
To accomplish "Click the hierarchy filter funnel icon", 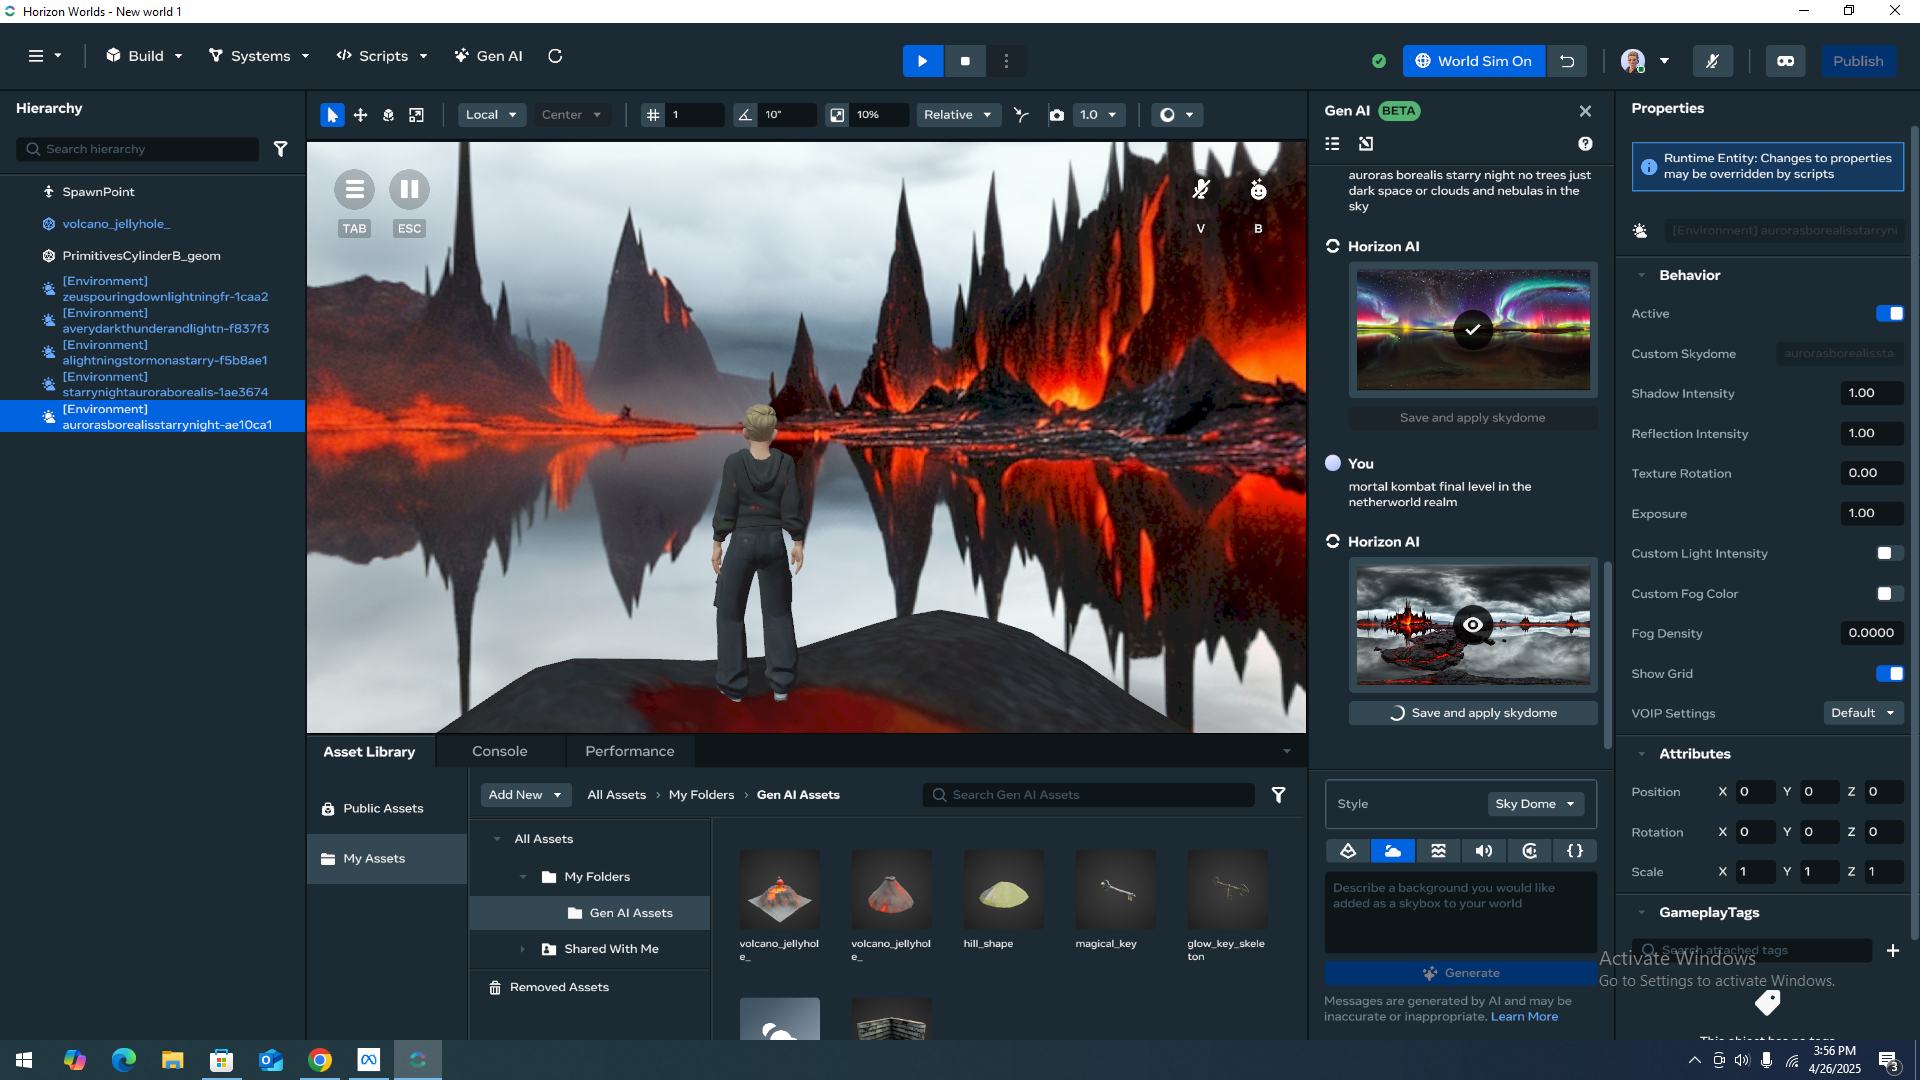I will pyautogui.click(x=281, y=149).
